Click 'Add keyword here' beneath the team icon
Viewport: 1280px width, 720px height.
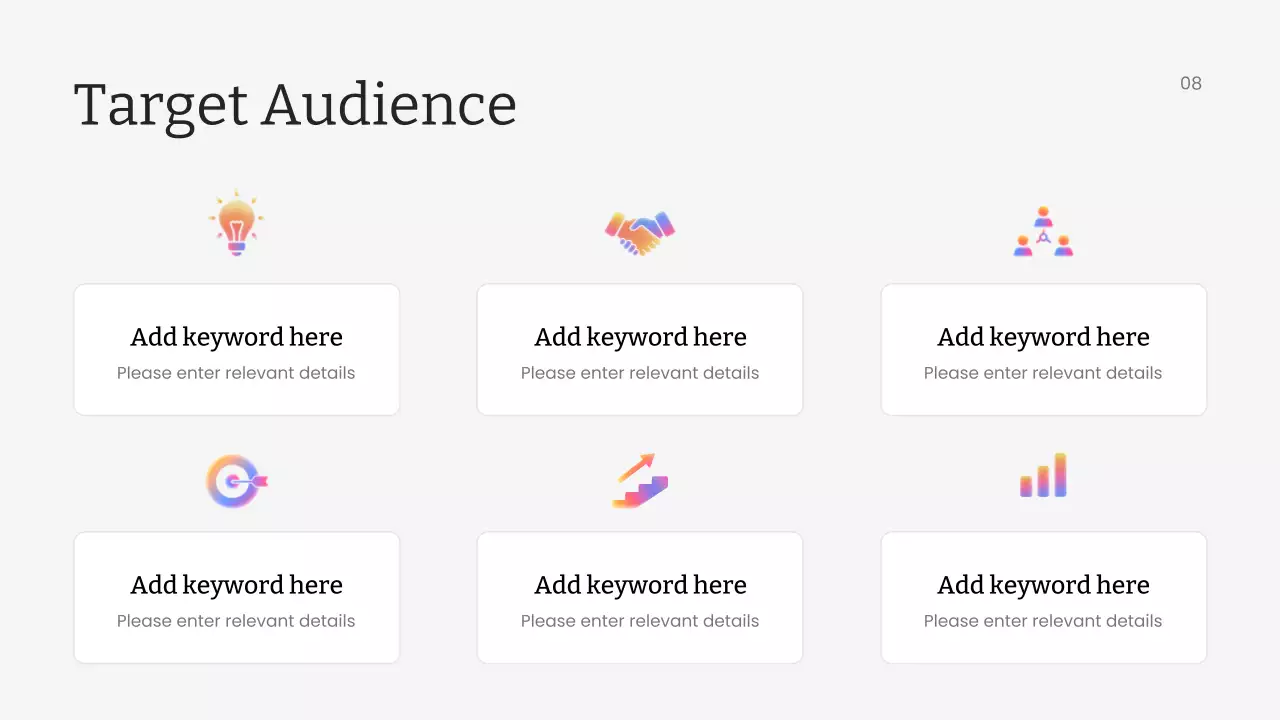[1043, 337]
